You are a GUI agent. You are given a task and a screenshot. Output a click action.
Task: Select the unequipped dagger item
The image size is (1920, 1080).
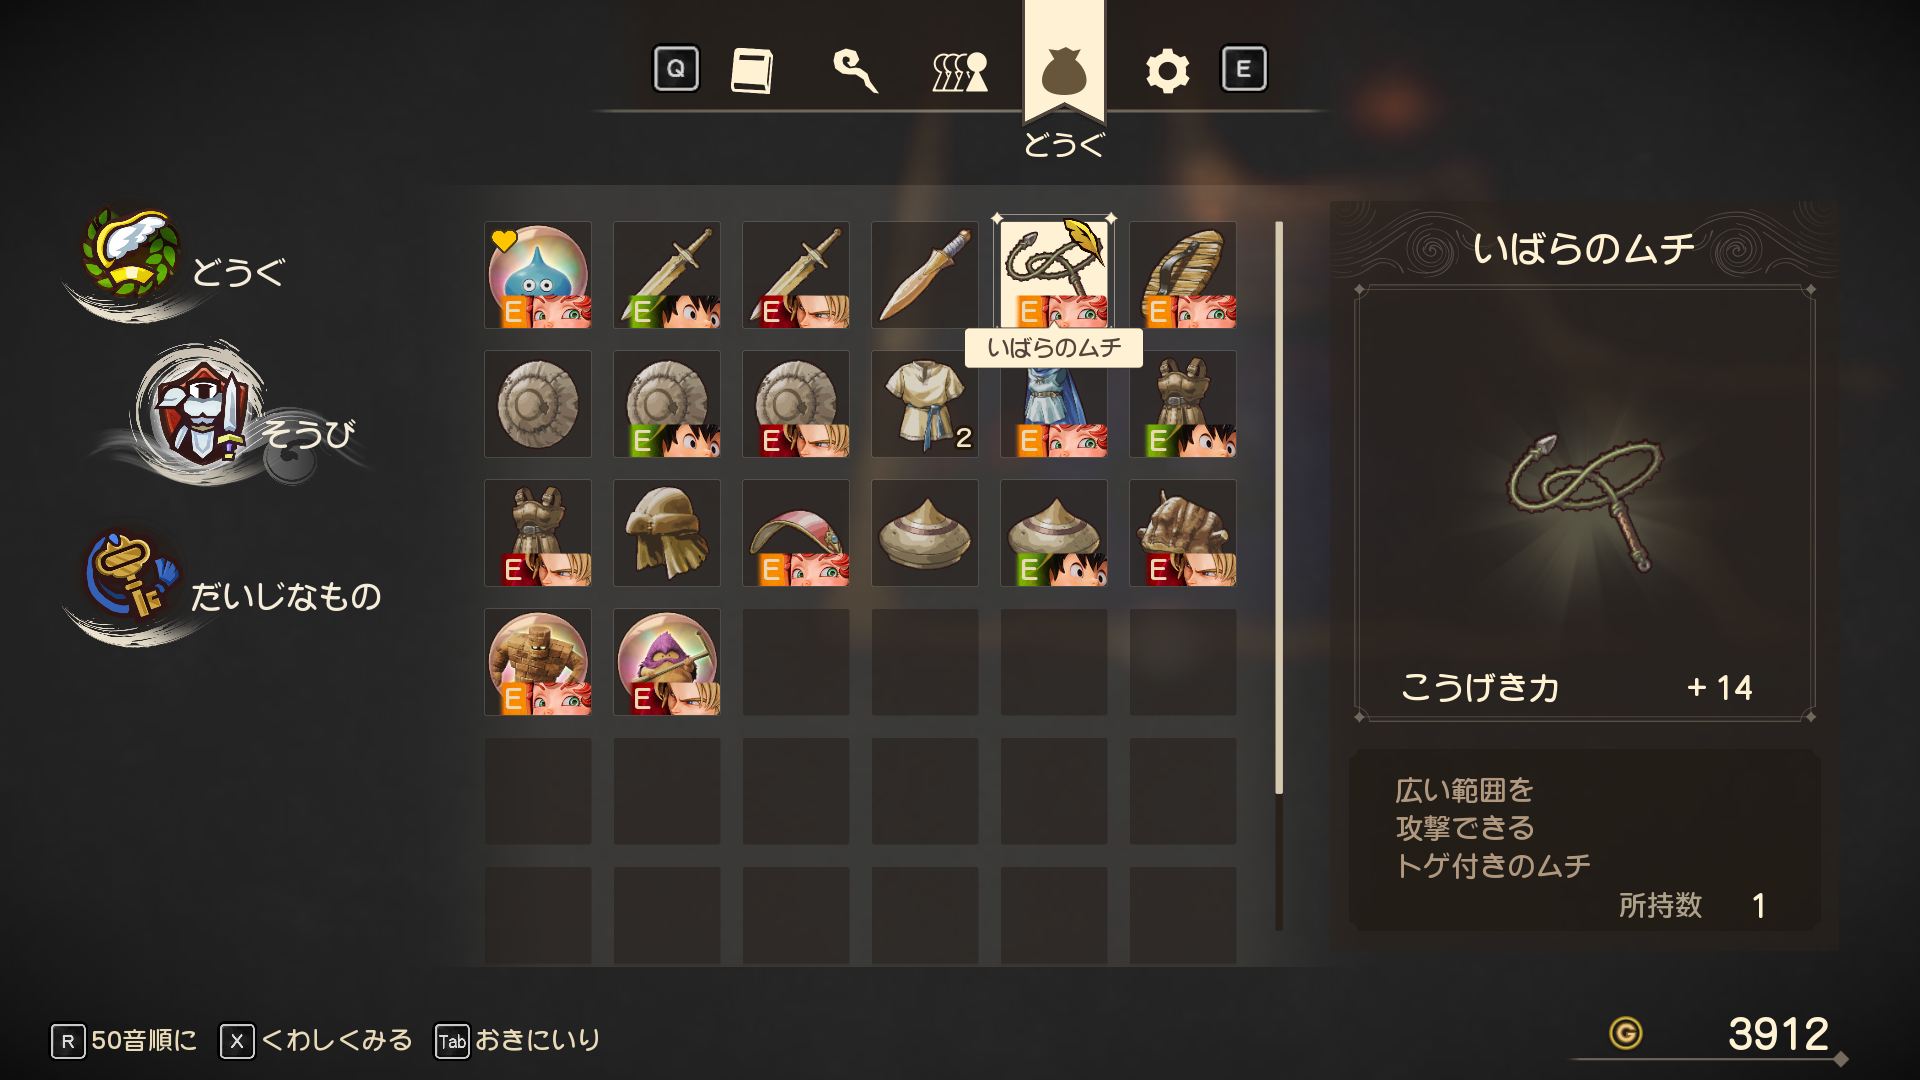pyautogui.click(x=925, y=275)
